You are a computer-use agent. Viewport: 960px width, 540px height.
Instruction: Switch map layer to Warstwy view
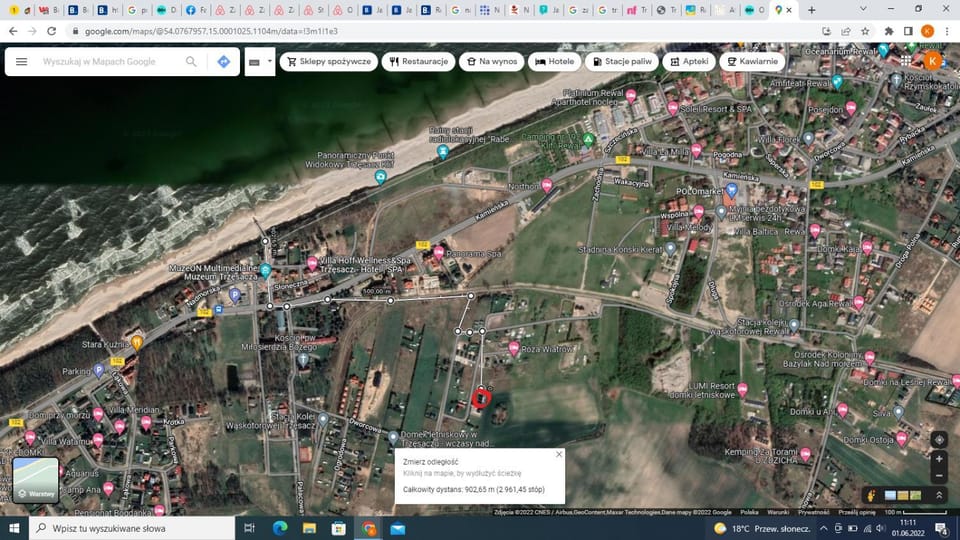coord(35,481)
